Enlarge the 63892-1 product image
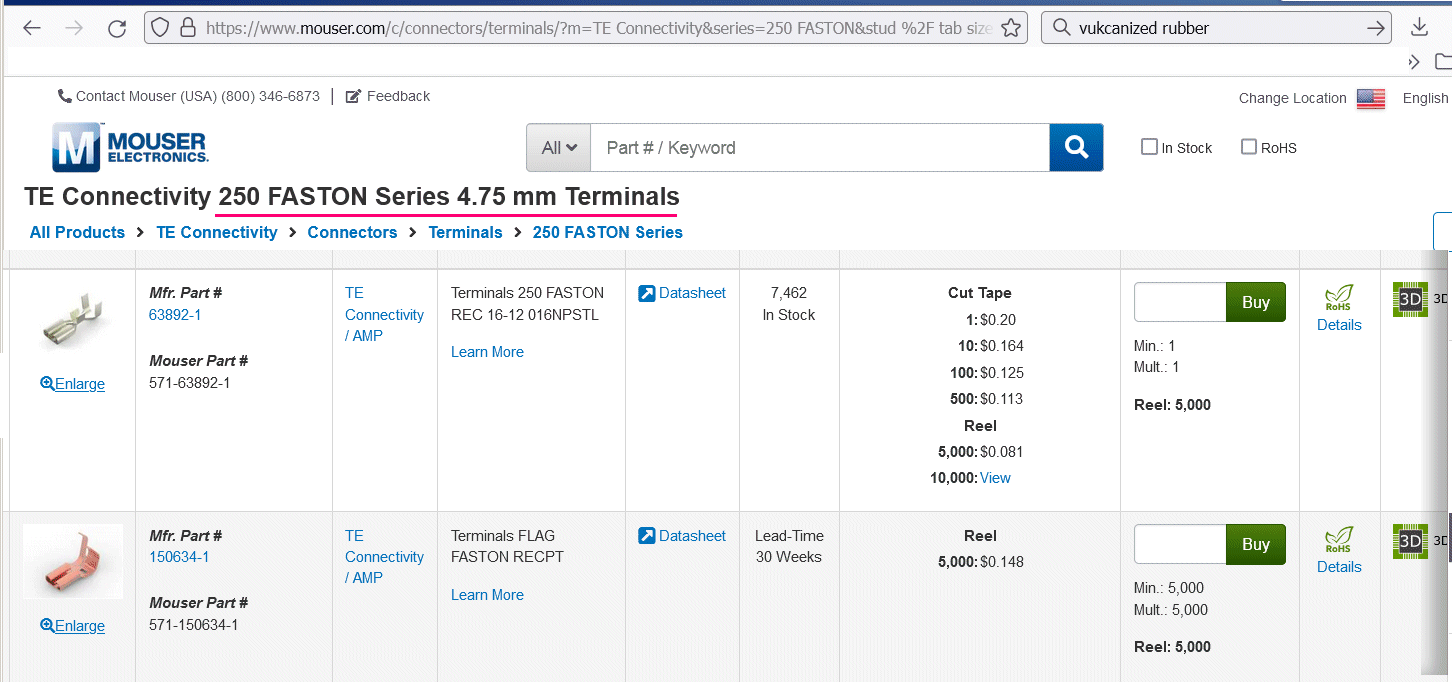The width and height of the screenshot is (1452, 682). point(72,384)
